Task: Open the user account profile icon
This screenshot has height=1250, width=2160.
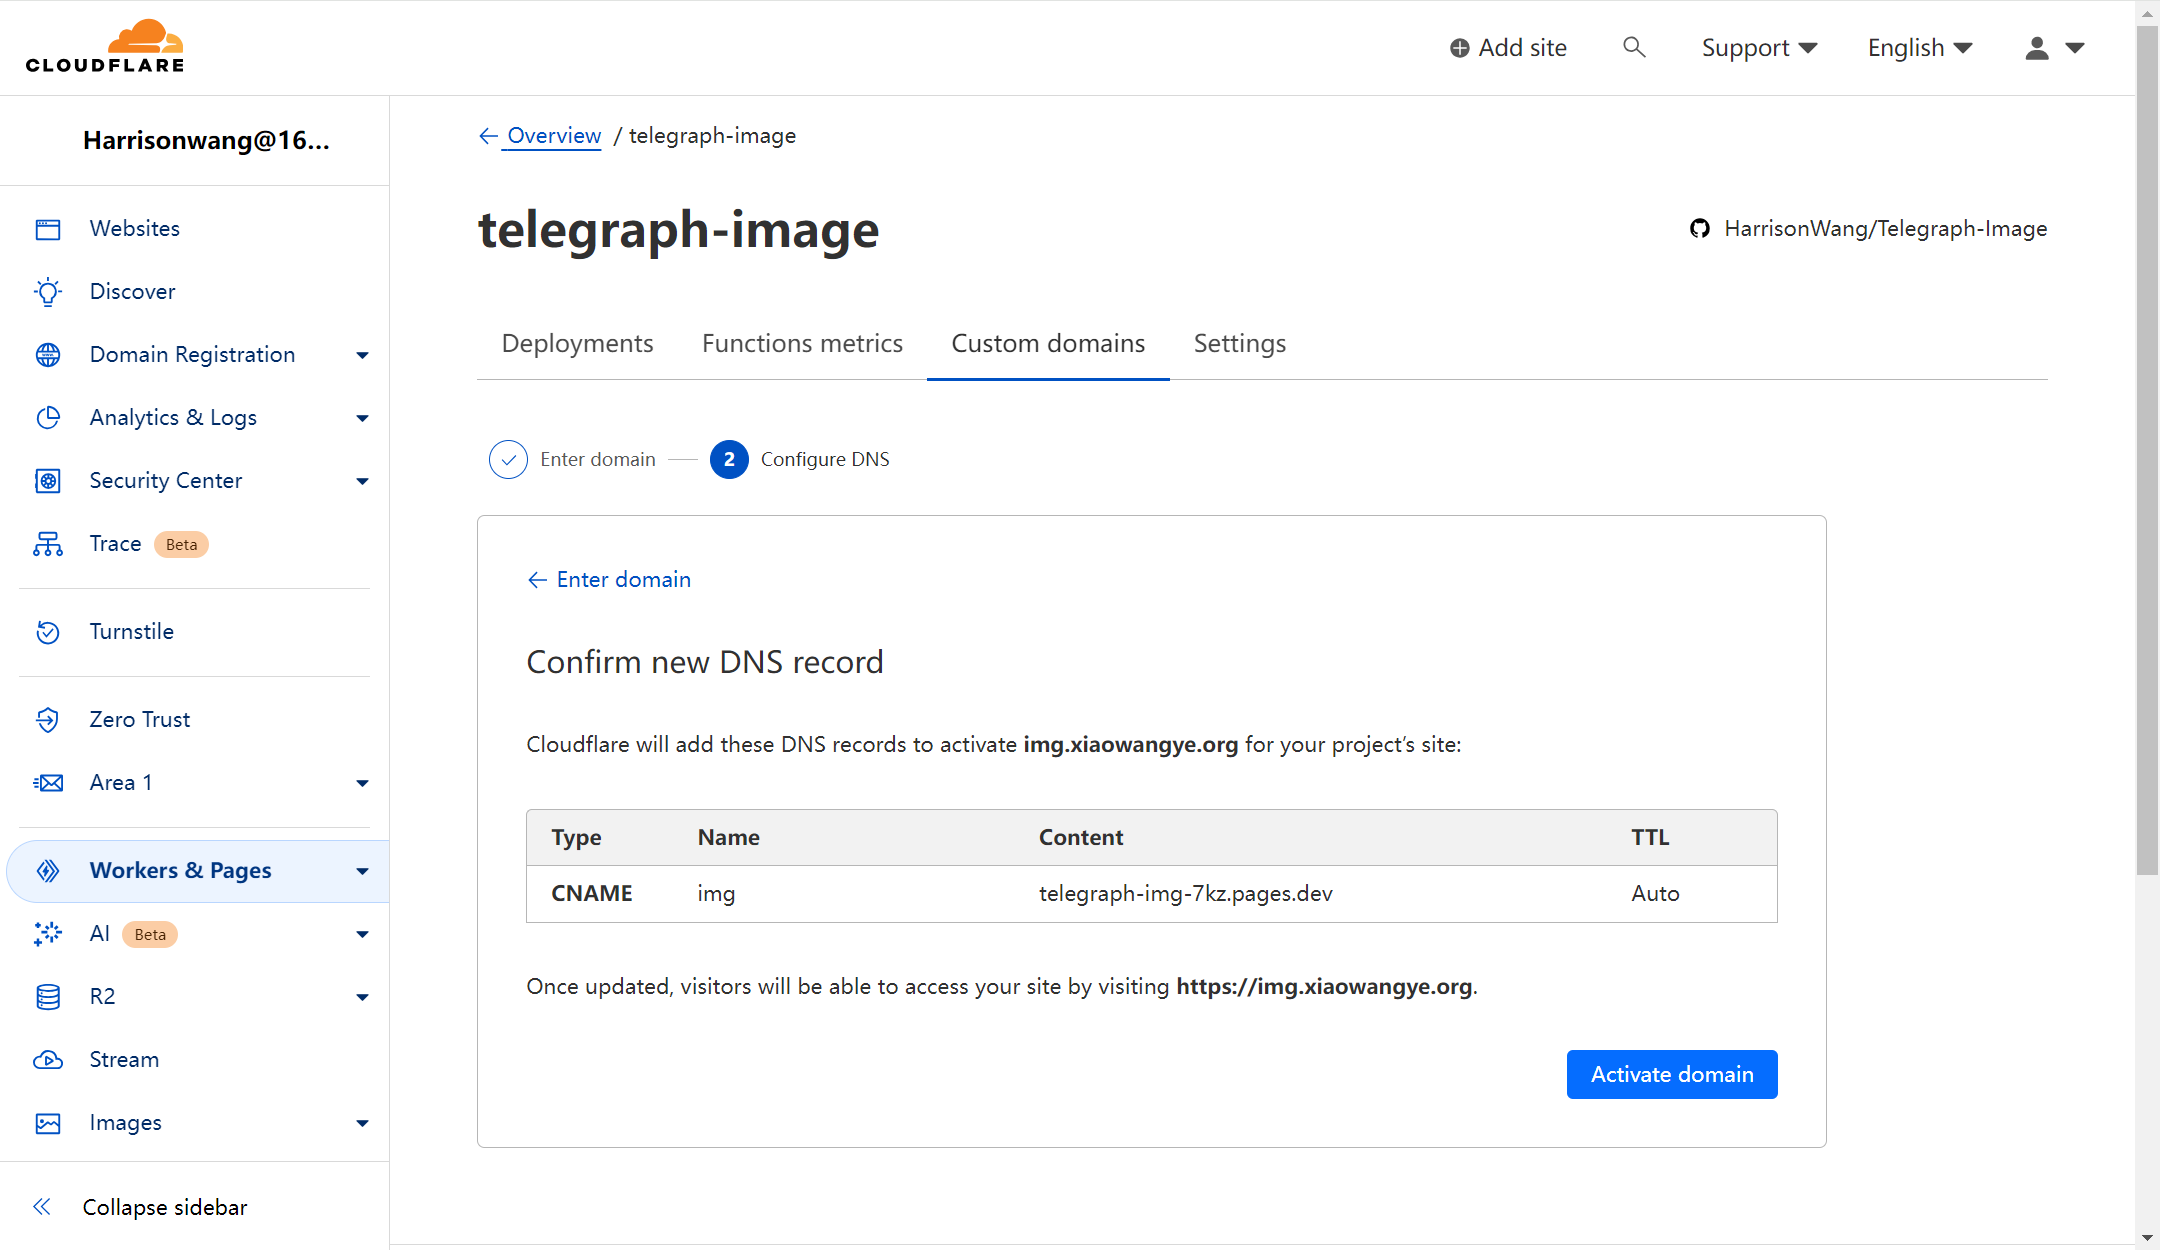Action: click(x=2037, y=48)
